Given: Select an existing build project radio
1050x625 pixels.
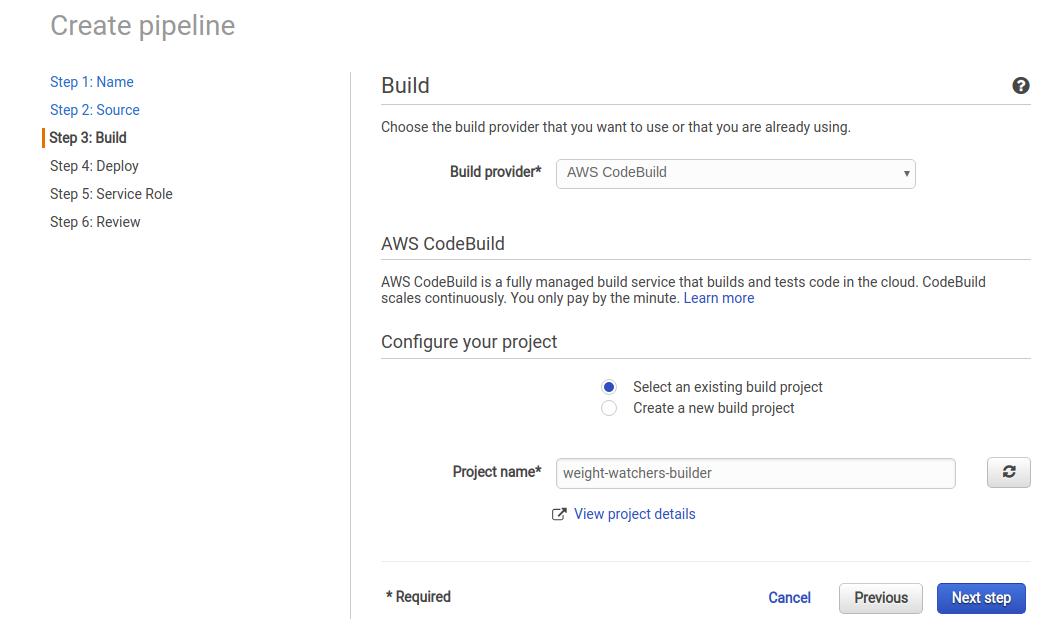Looking at the screenshot, I should coord(609,387).
